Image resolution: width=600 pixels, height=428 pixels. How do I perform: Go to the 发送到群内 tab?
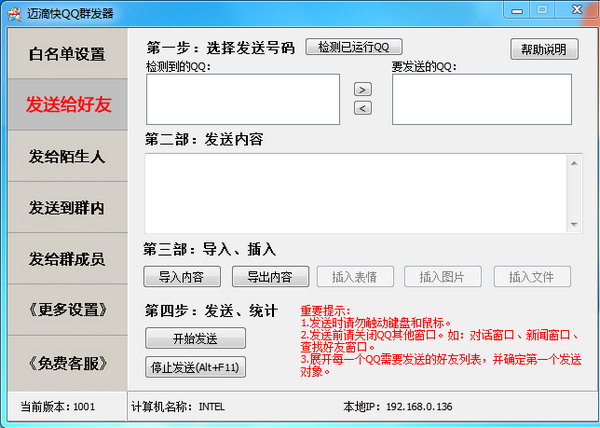(x=67, y=207)
